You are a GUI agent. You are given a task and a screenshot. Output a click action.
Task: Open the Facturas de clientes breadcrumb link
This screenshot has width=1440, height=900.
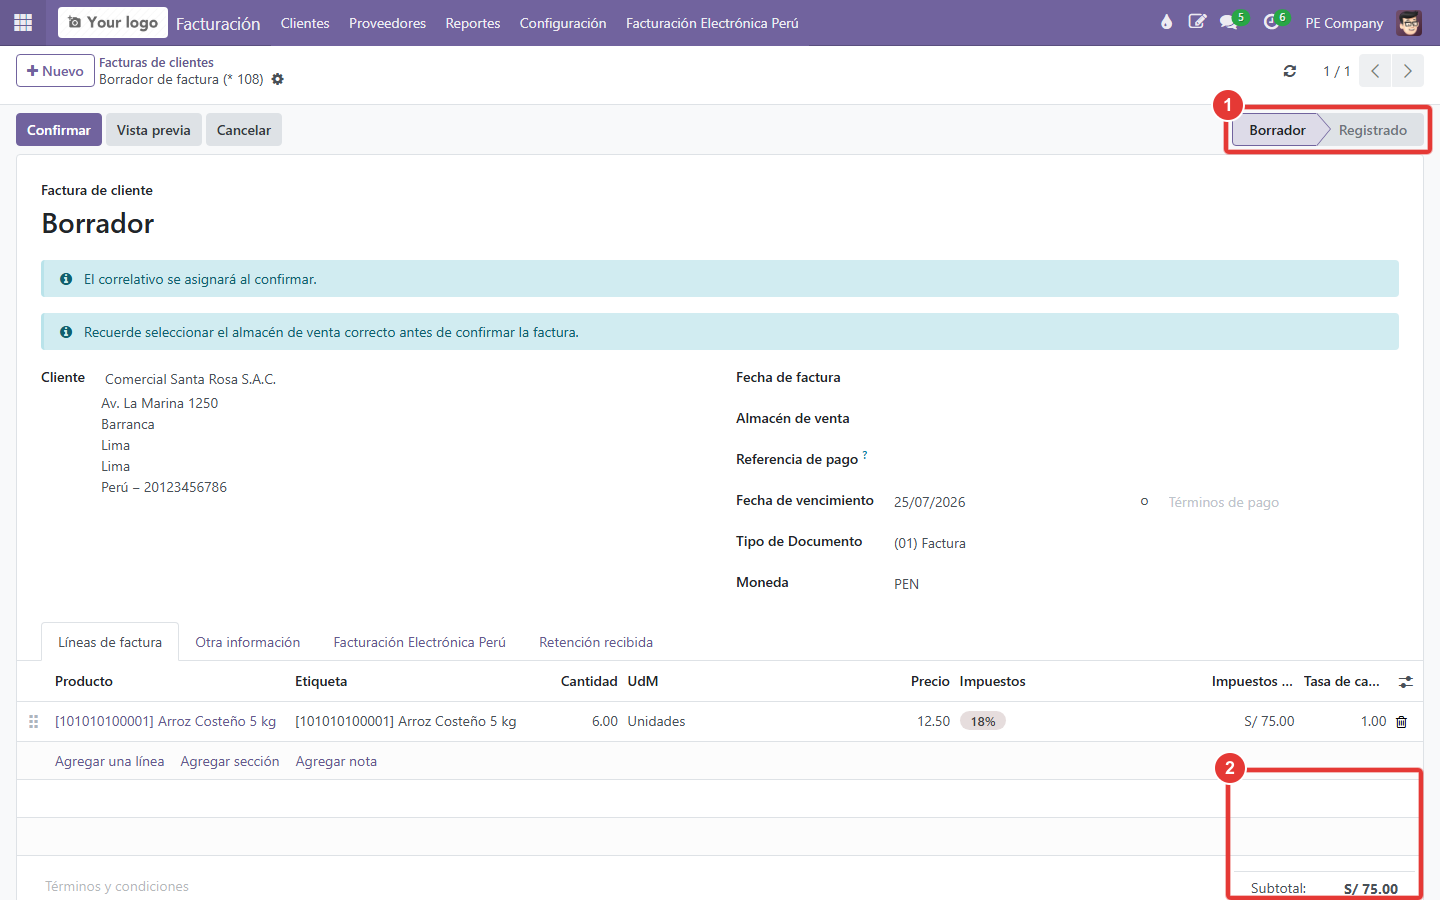pyautogui.click(x=156, y=62)
